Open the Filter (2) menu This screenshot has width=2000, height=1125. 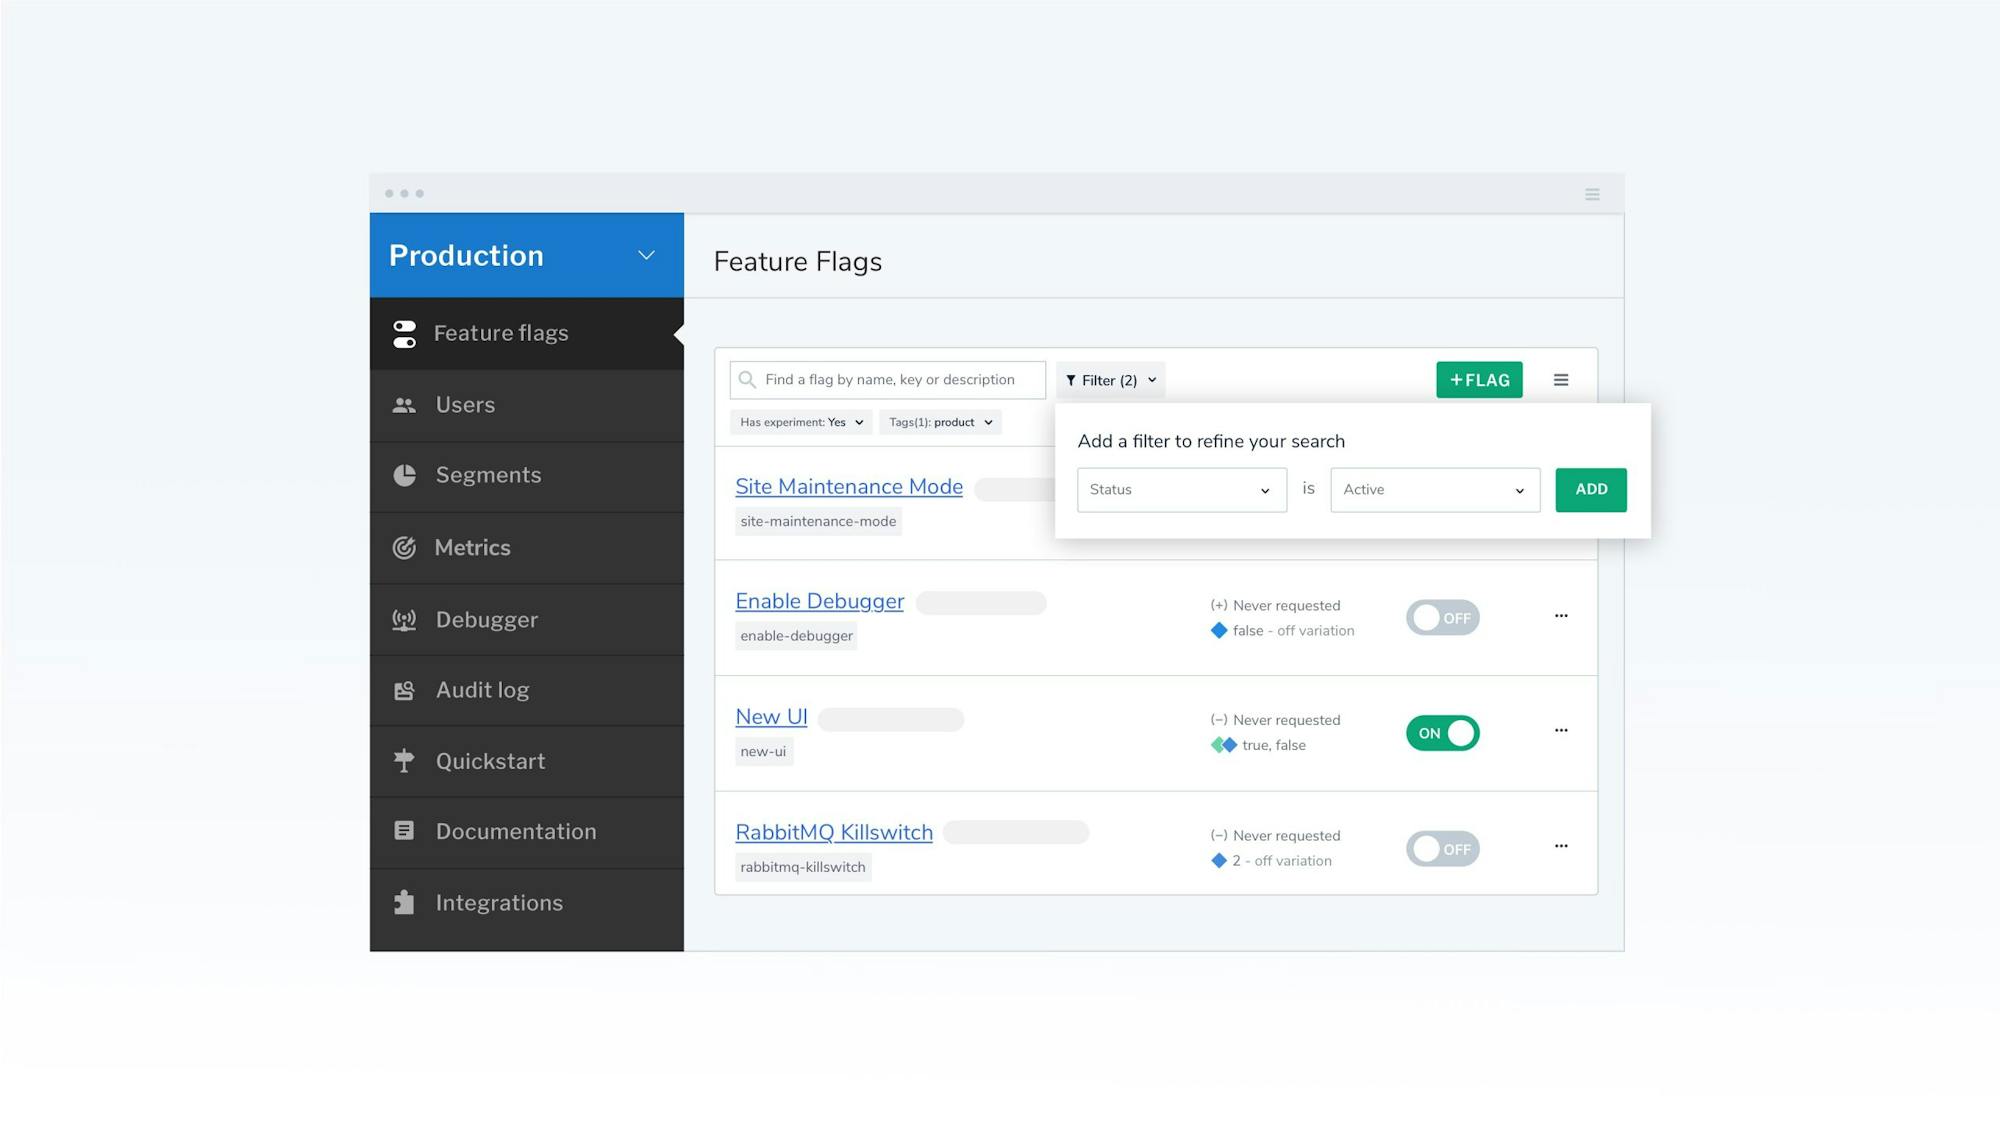tap(1110, 380)
